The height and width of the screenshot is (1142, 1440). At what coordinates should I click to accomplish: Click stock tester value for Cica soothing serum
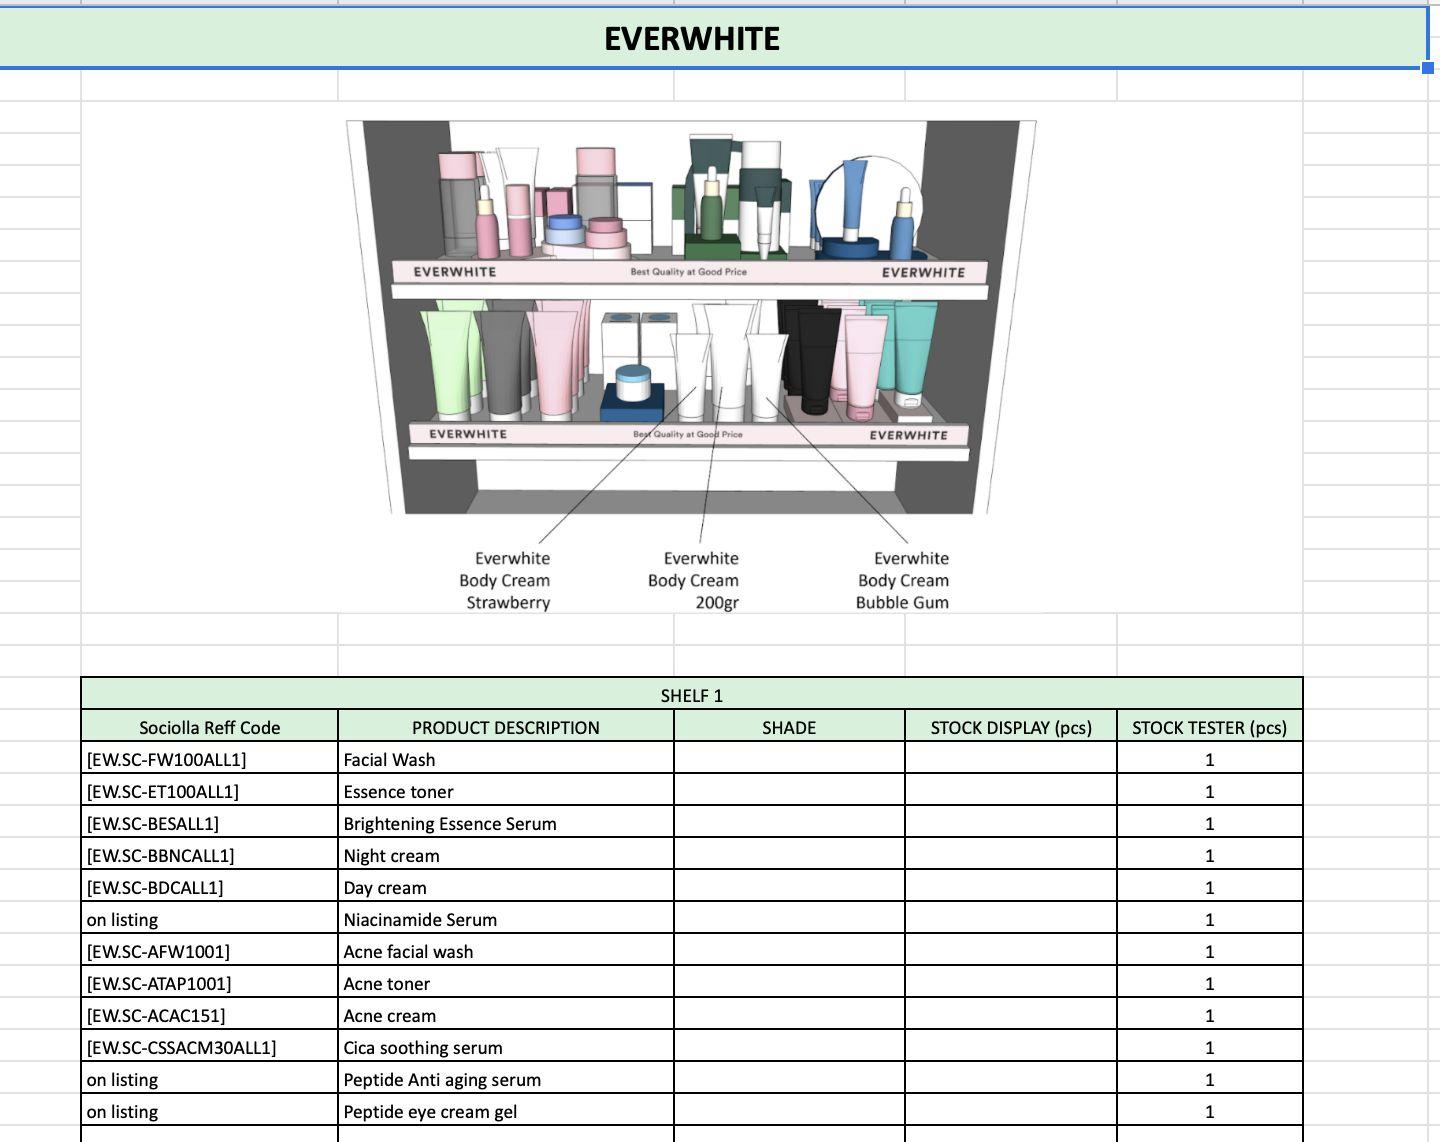click(1210, 1047)
